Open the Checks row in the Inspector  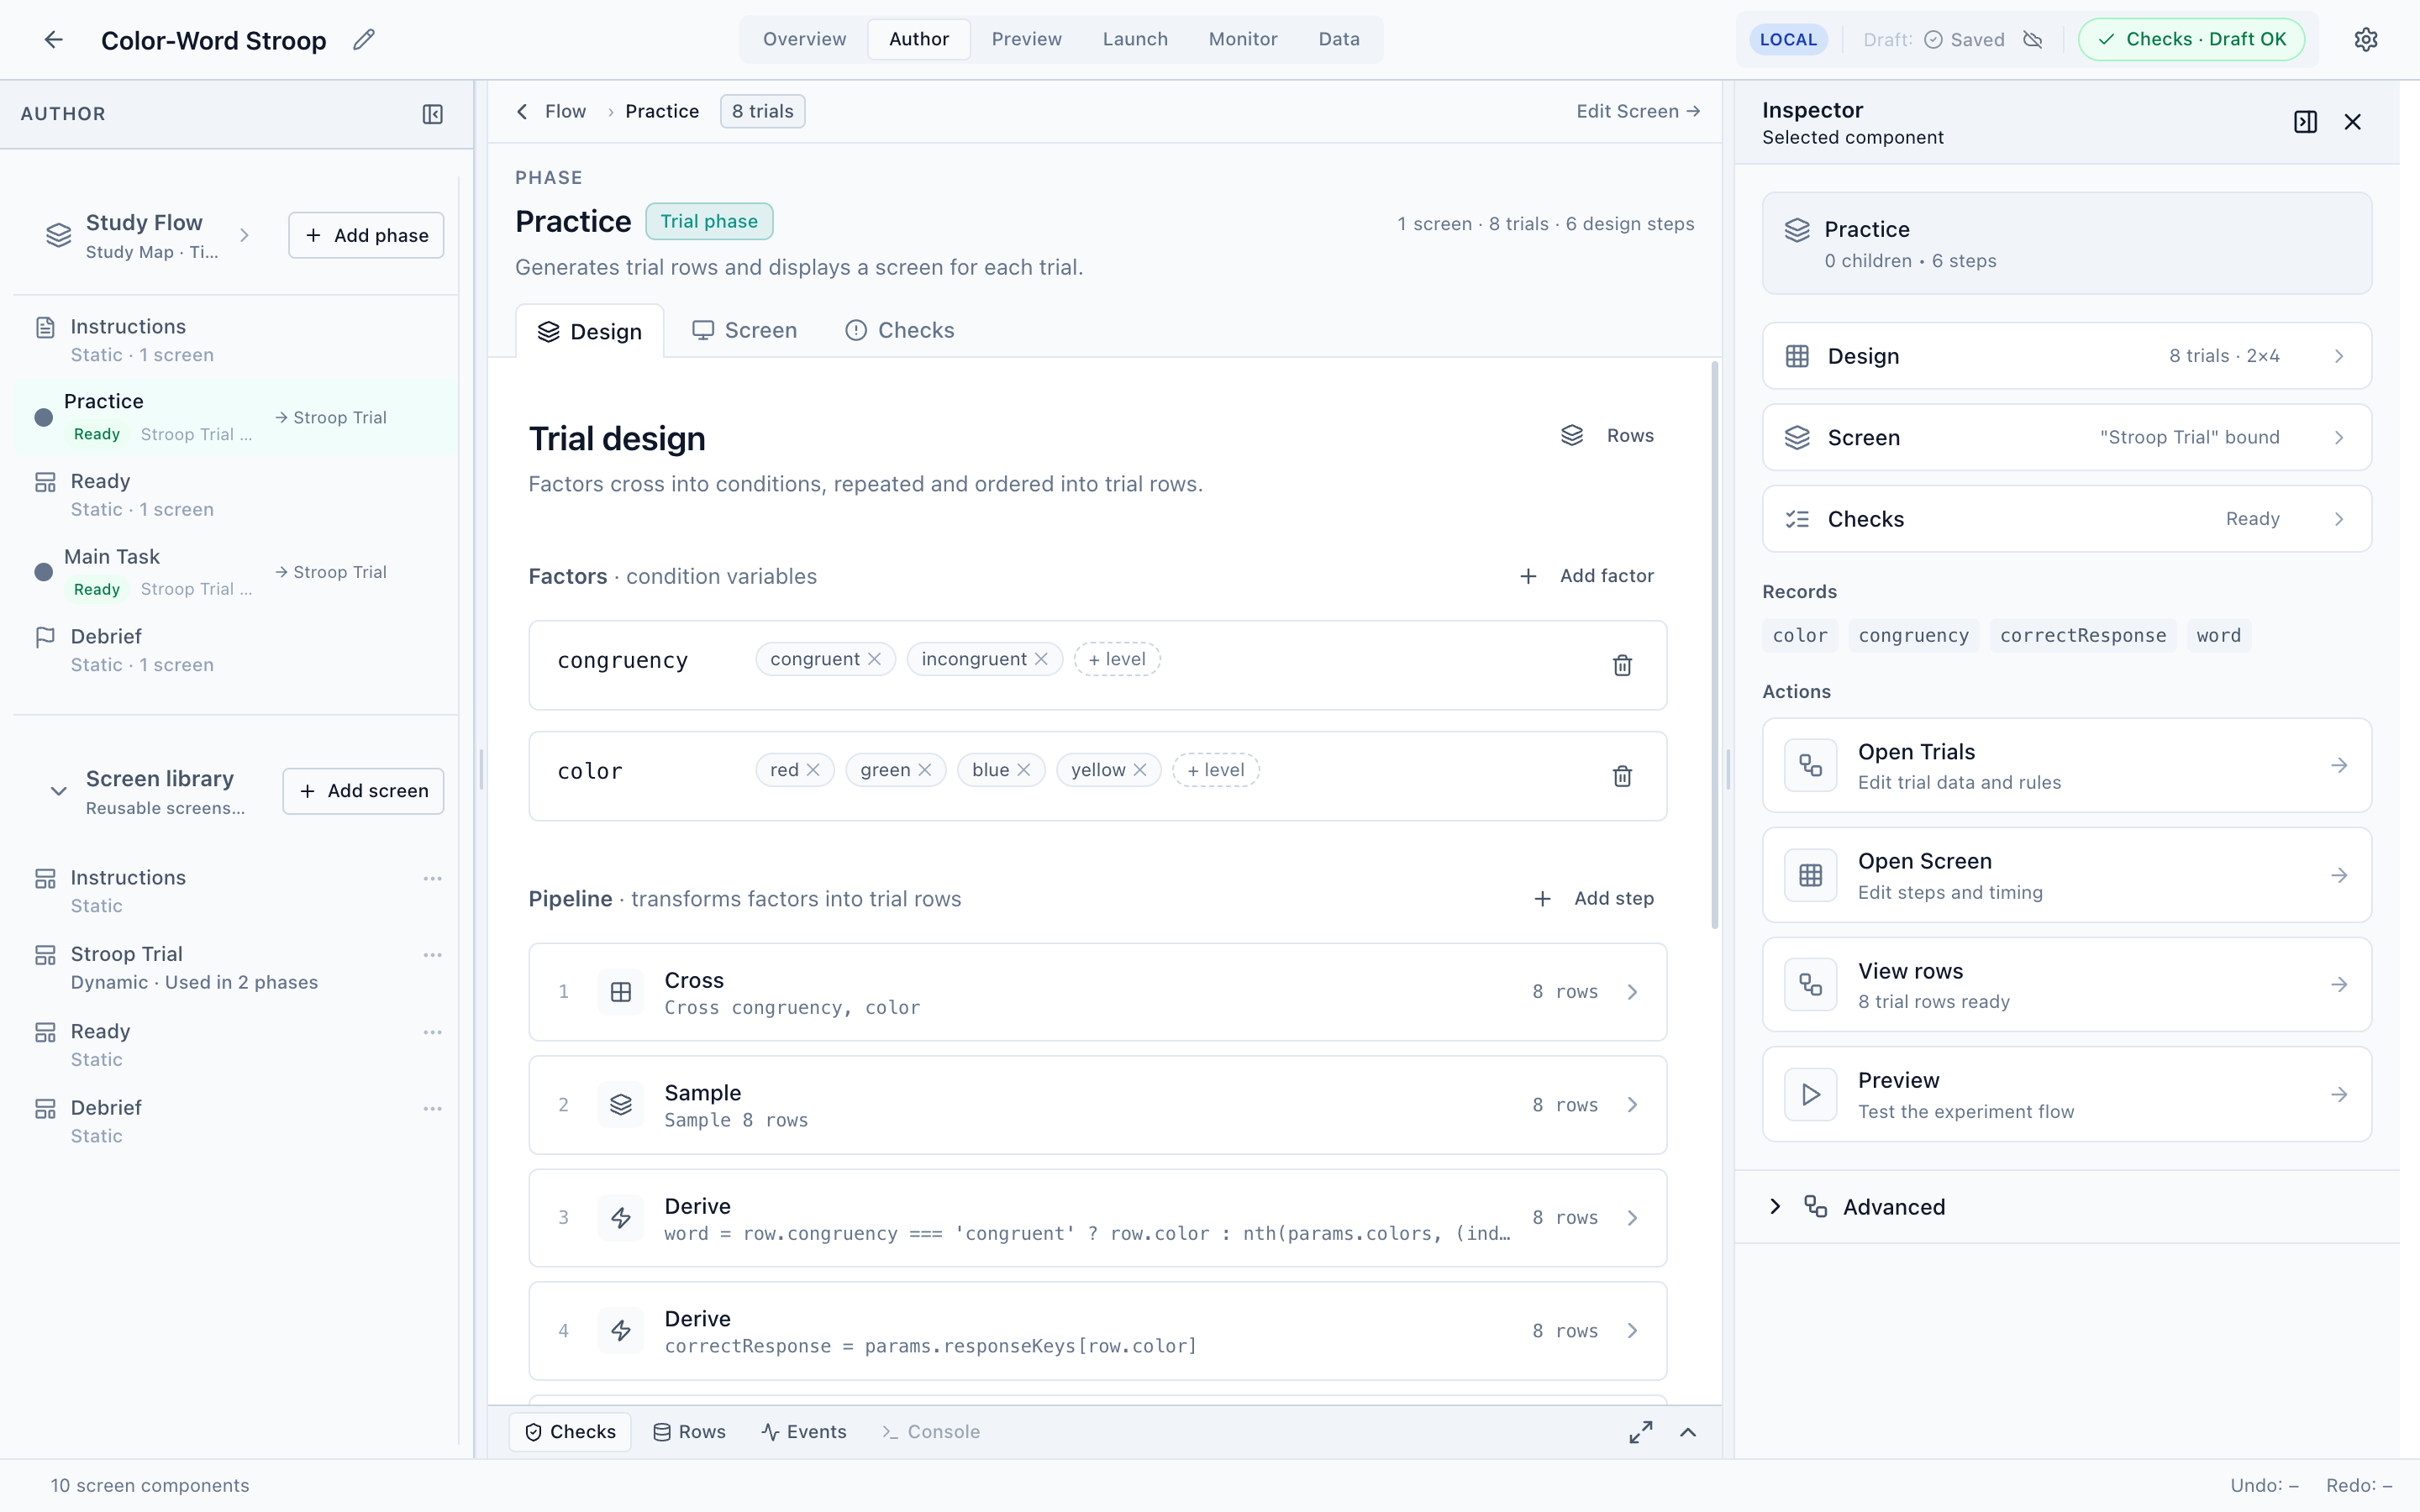[x=2066, y=519]
